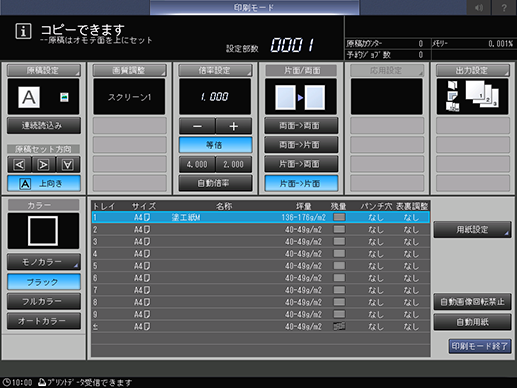
Task: Select tray 8 row in paper list
Action: click(x=260, y=302)
